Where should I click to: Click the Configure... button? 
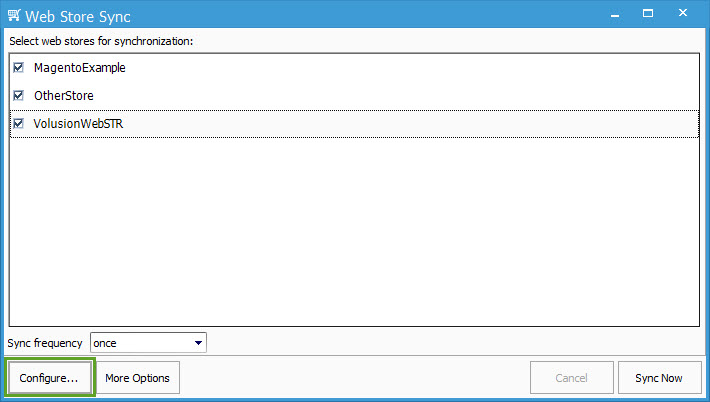pos(49,378)
